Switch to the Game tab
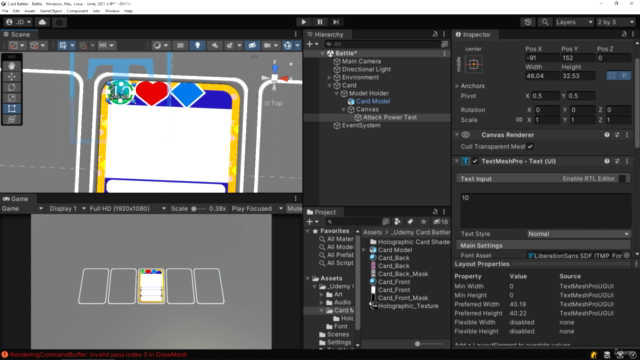This screenshot has width=640, height=360. 16,199
